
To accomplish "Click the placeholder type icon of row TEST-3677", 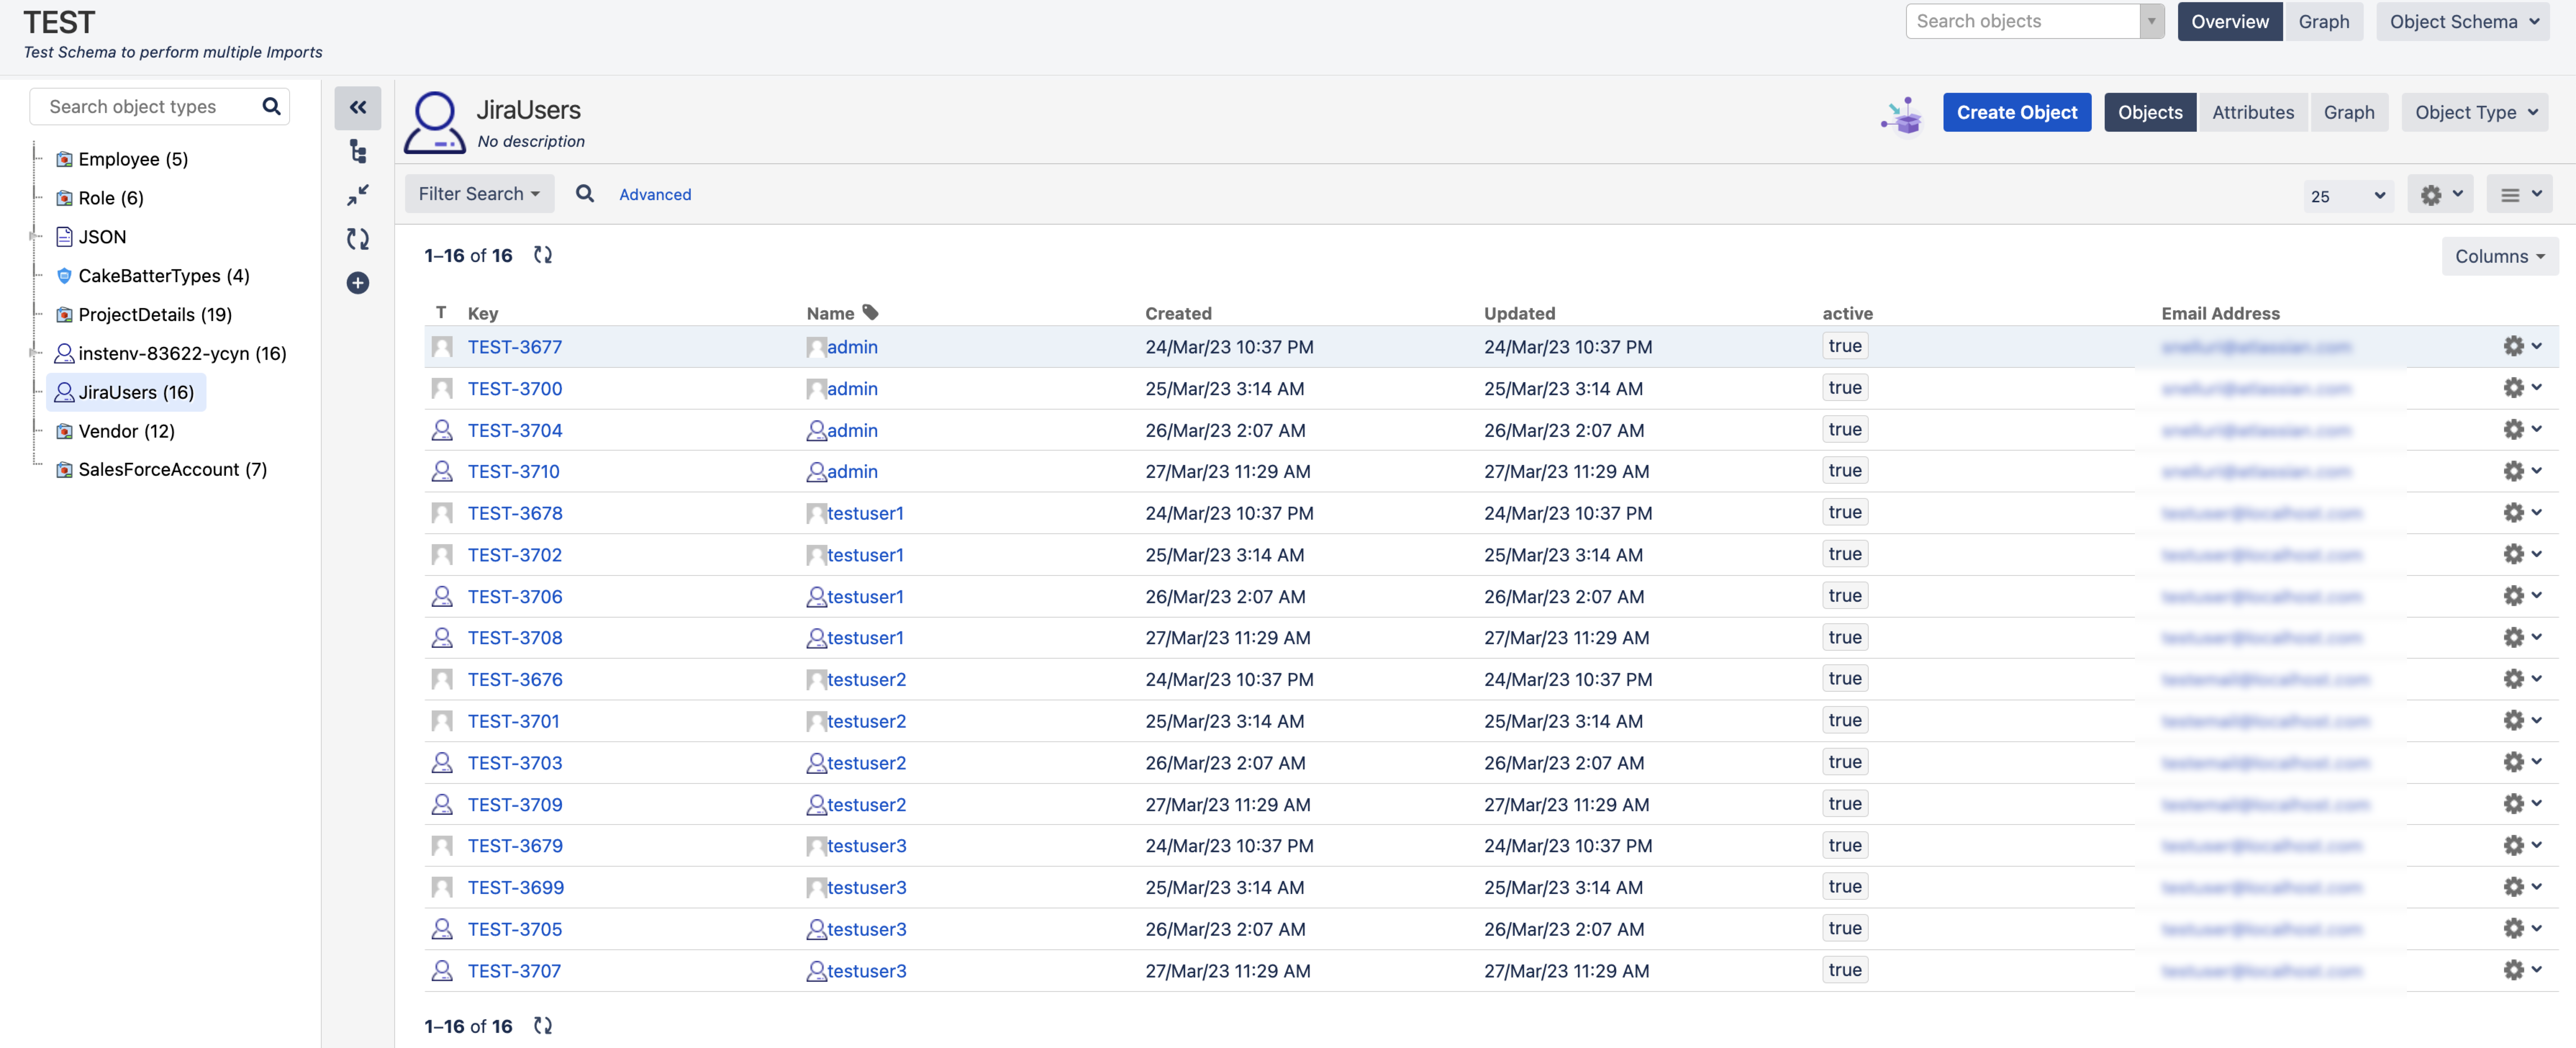I will click(x=442, y=347).
